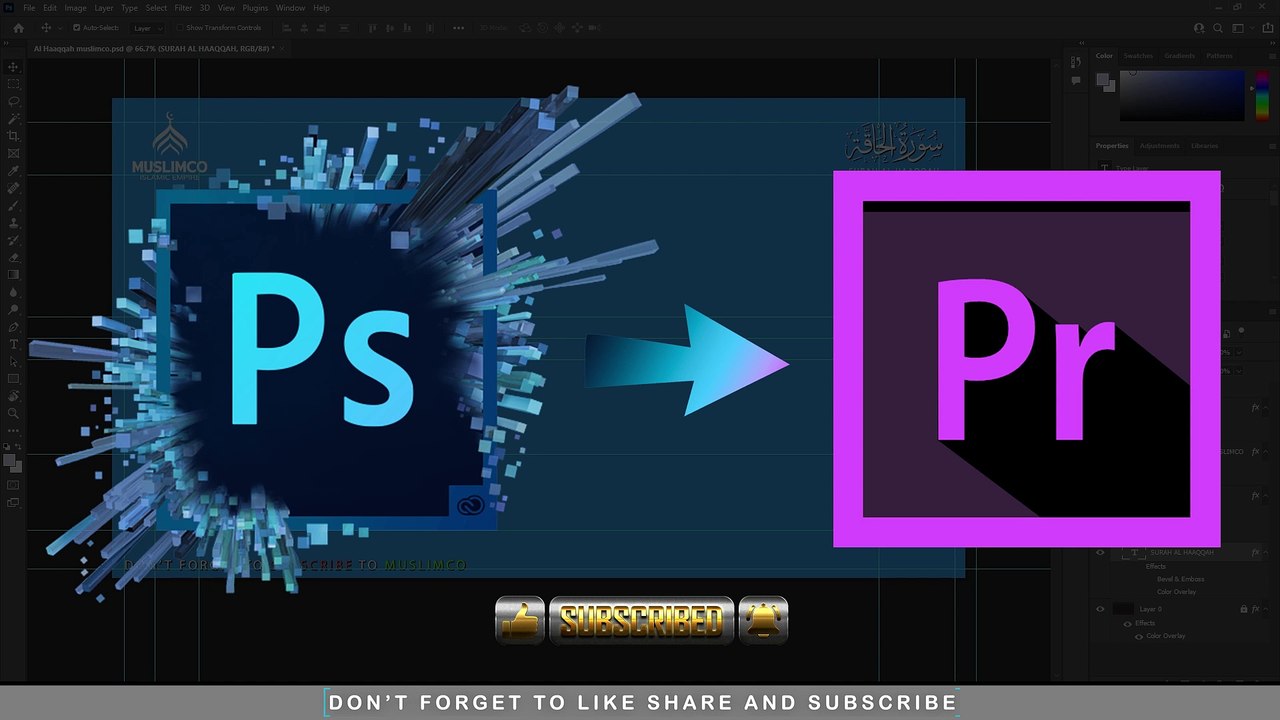Select the Brush tool
The width and height of the screenshot is (1280, 720).
coord(13,206)
